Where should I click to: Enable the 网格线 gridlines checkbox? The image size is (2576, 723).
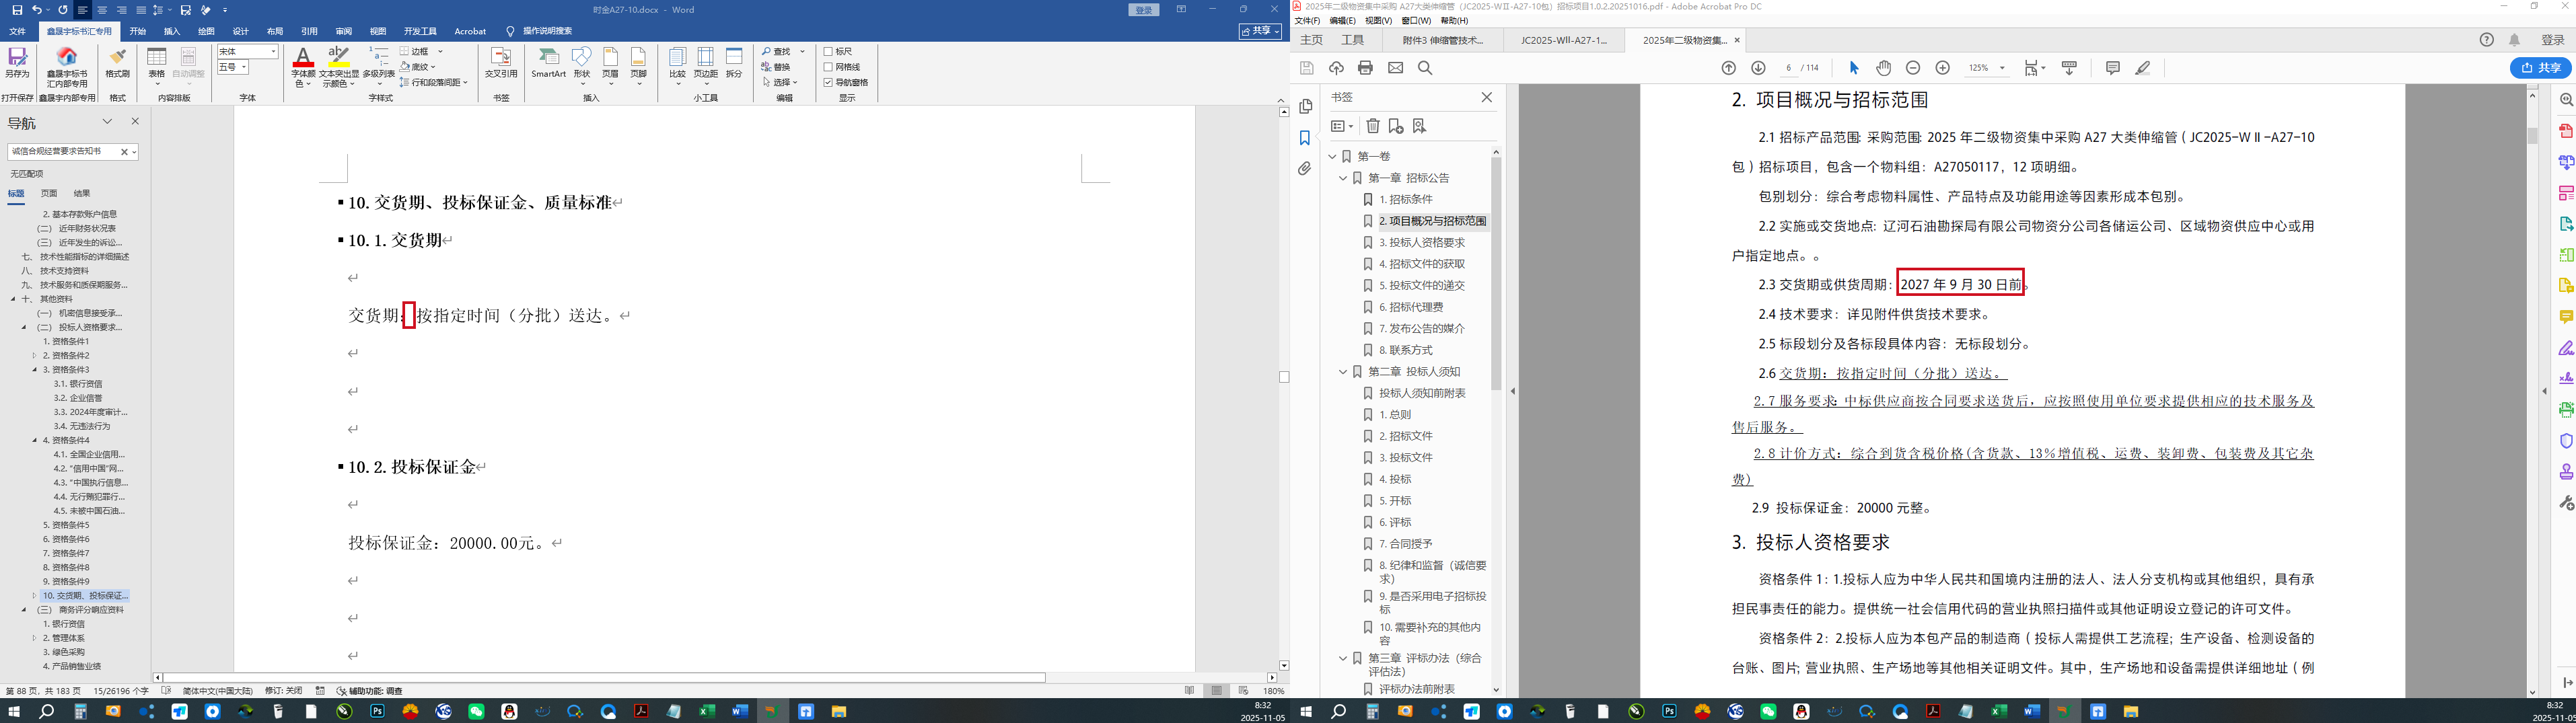coord(828,67)
